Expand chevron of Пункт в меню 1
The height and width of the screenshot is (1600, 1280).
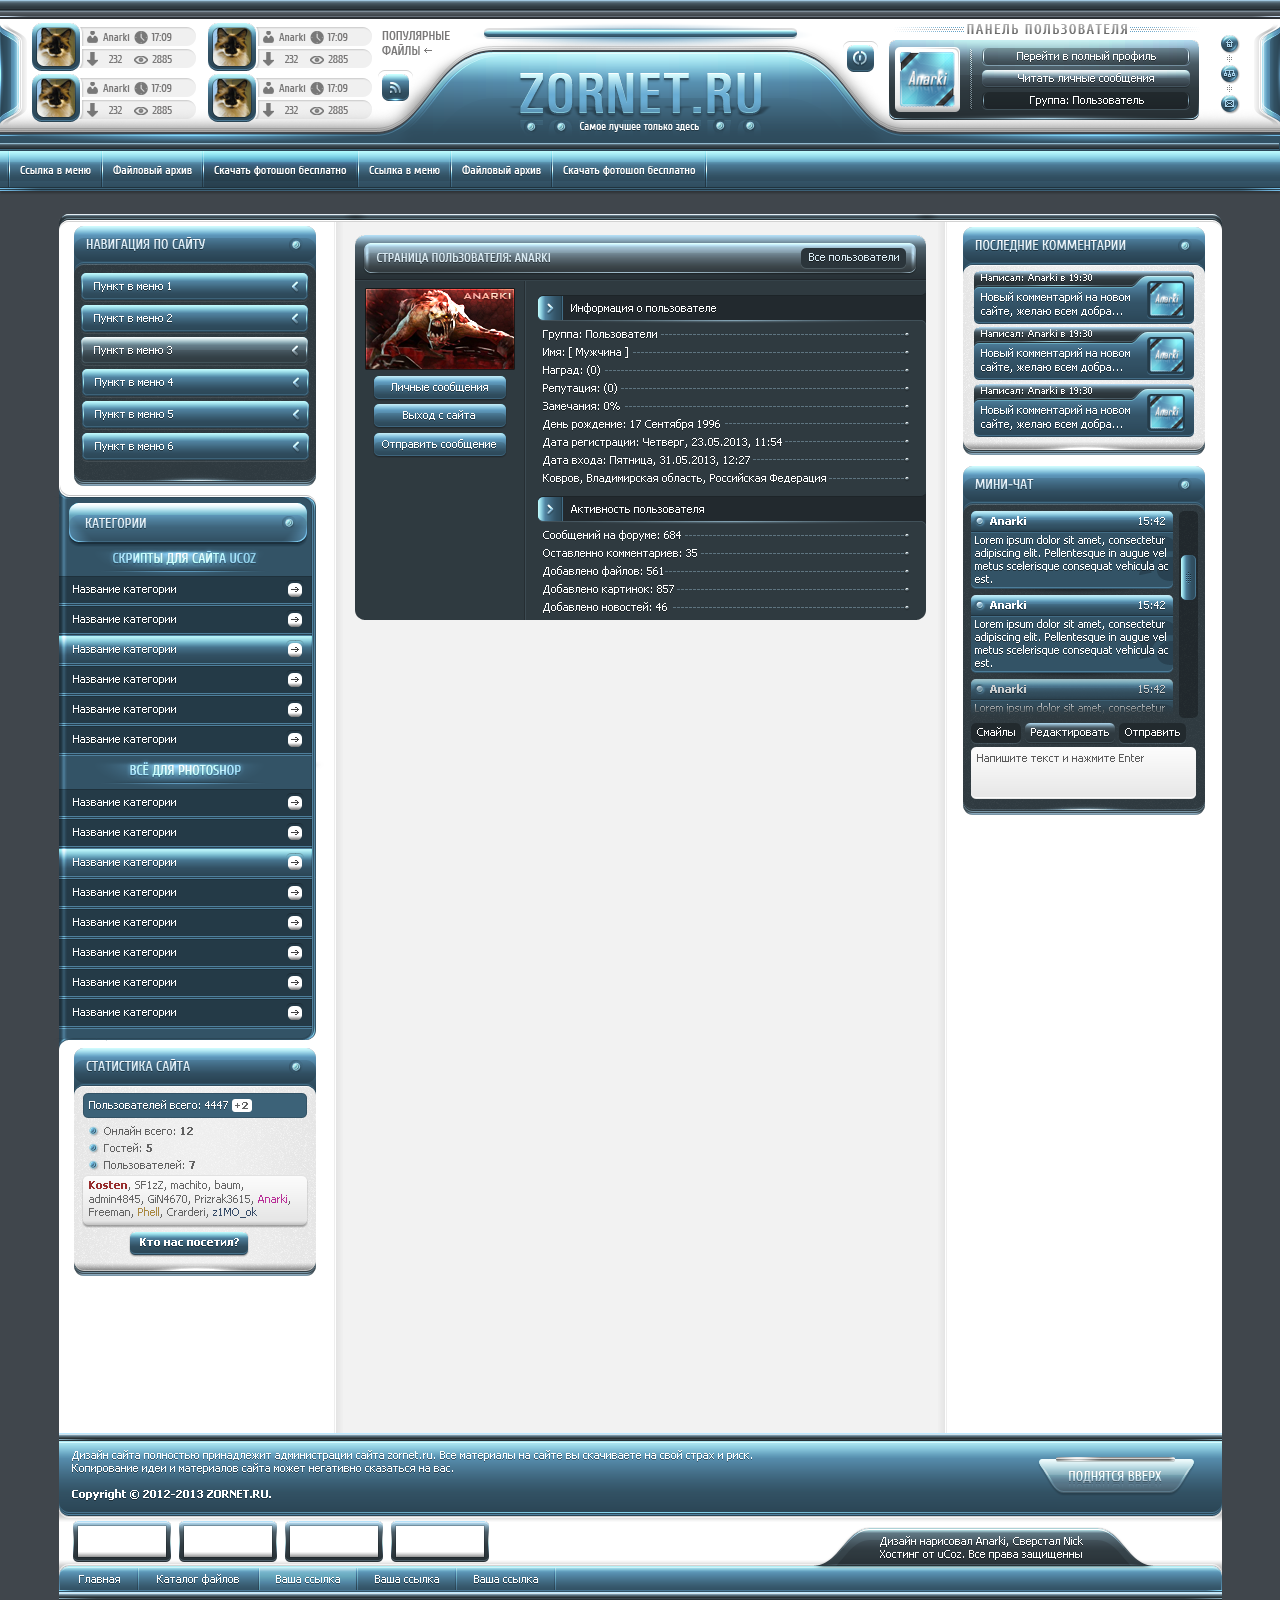[295, 286]
